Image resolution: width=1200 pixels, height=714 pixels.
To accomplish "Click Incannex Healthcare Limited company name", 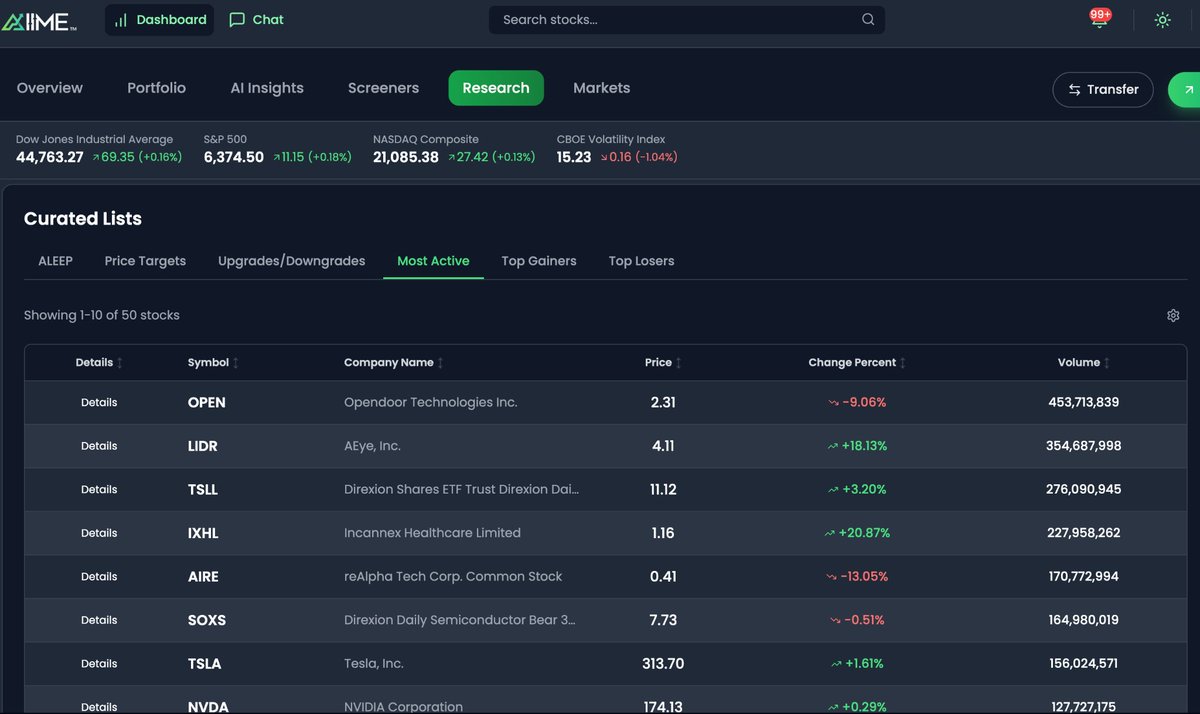I will [432, 533].
